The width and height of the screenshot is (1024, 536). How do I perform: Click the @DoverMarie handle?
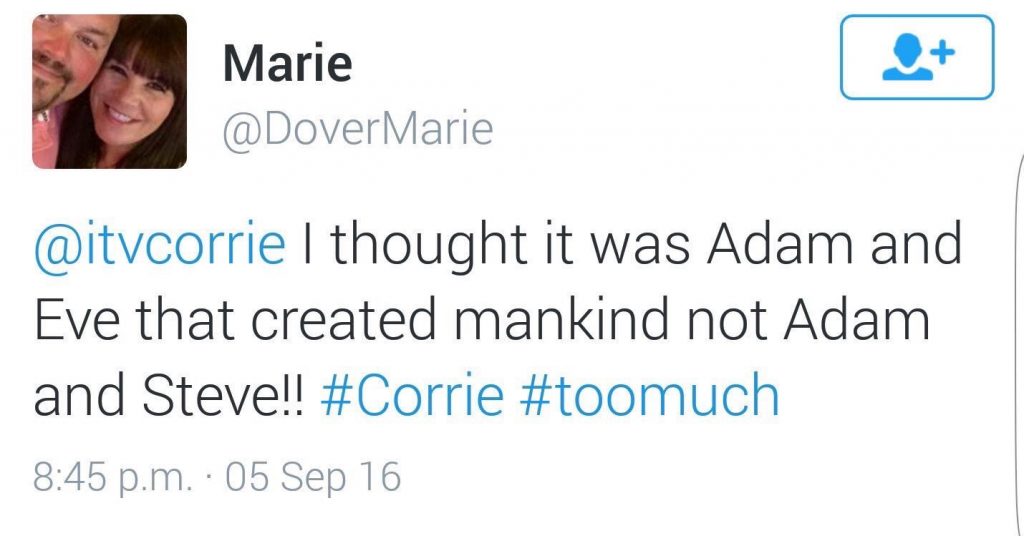pos(357,128)
